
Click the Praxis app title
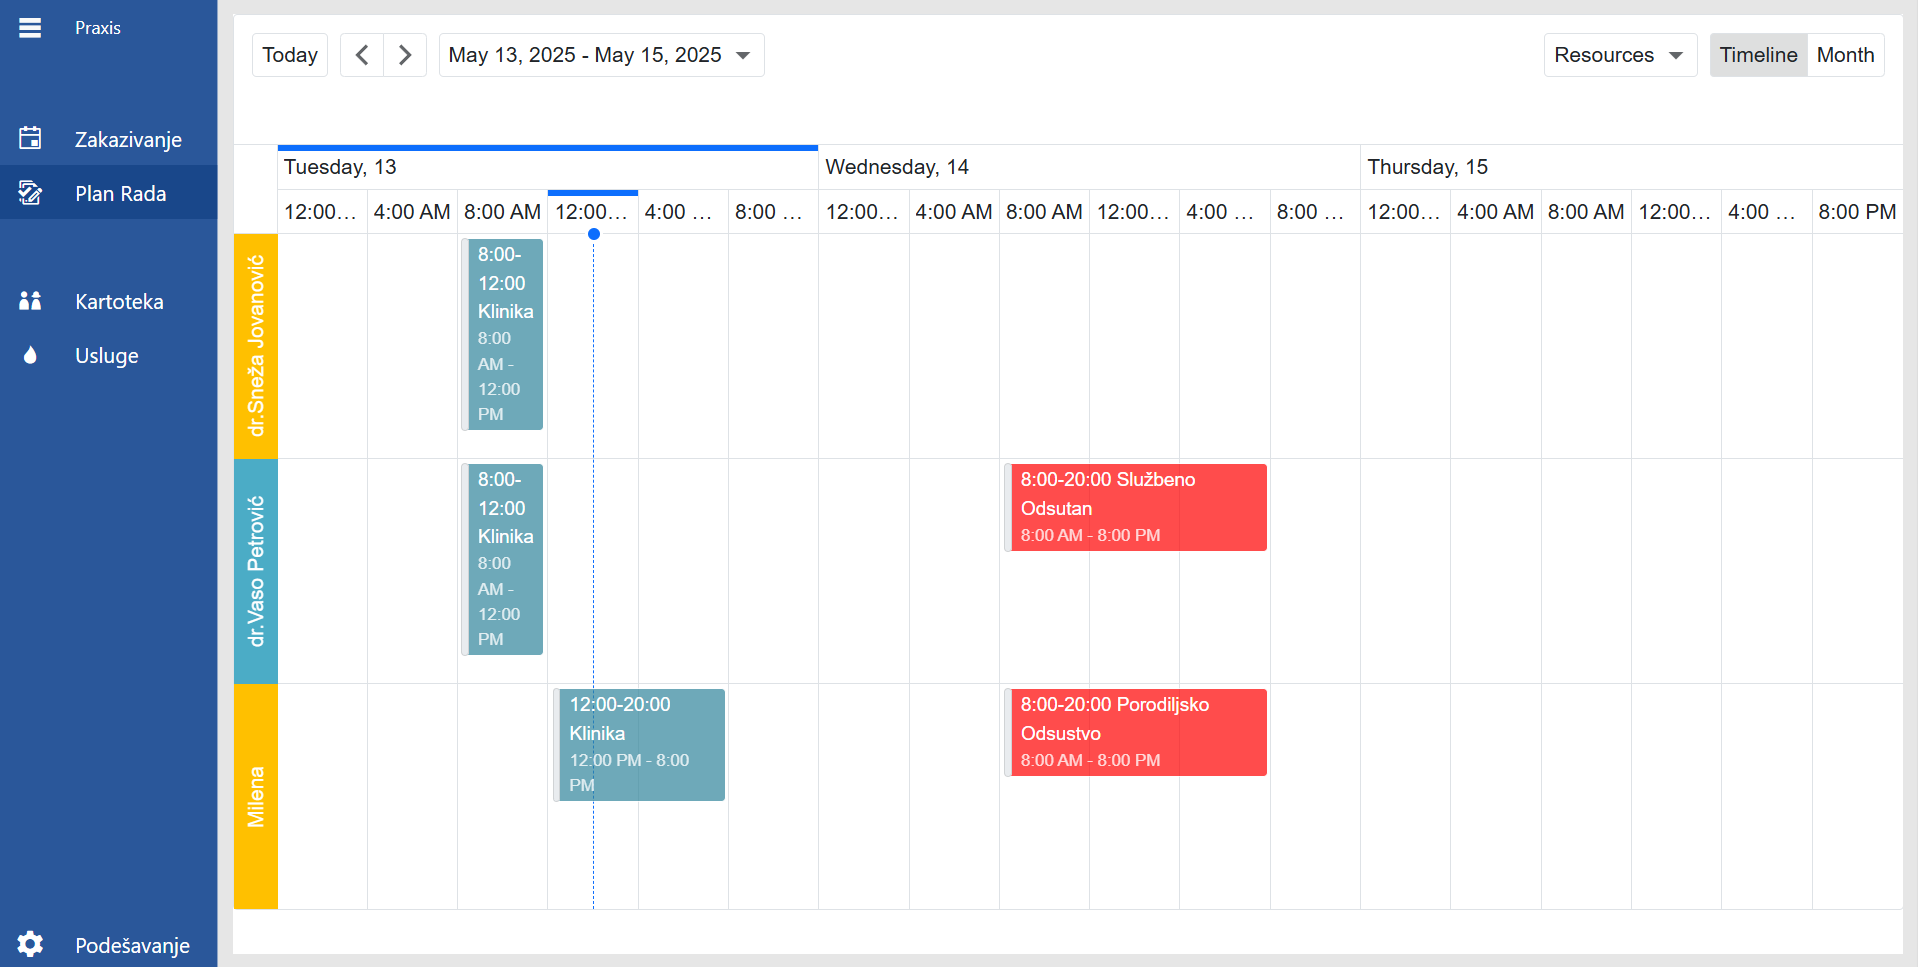coord(98,28)
